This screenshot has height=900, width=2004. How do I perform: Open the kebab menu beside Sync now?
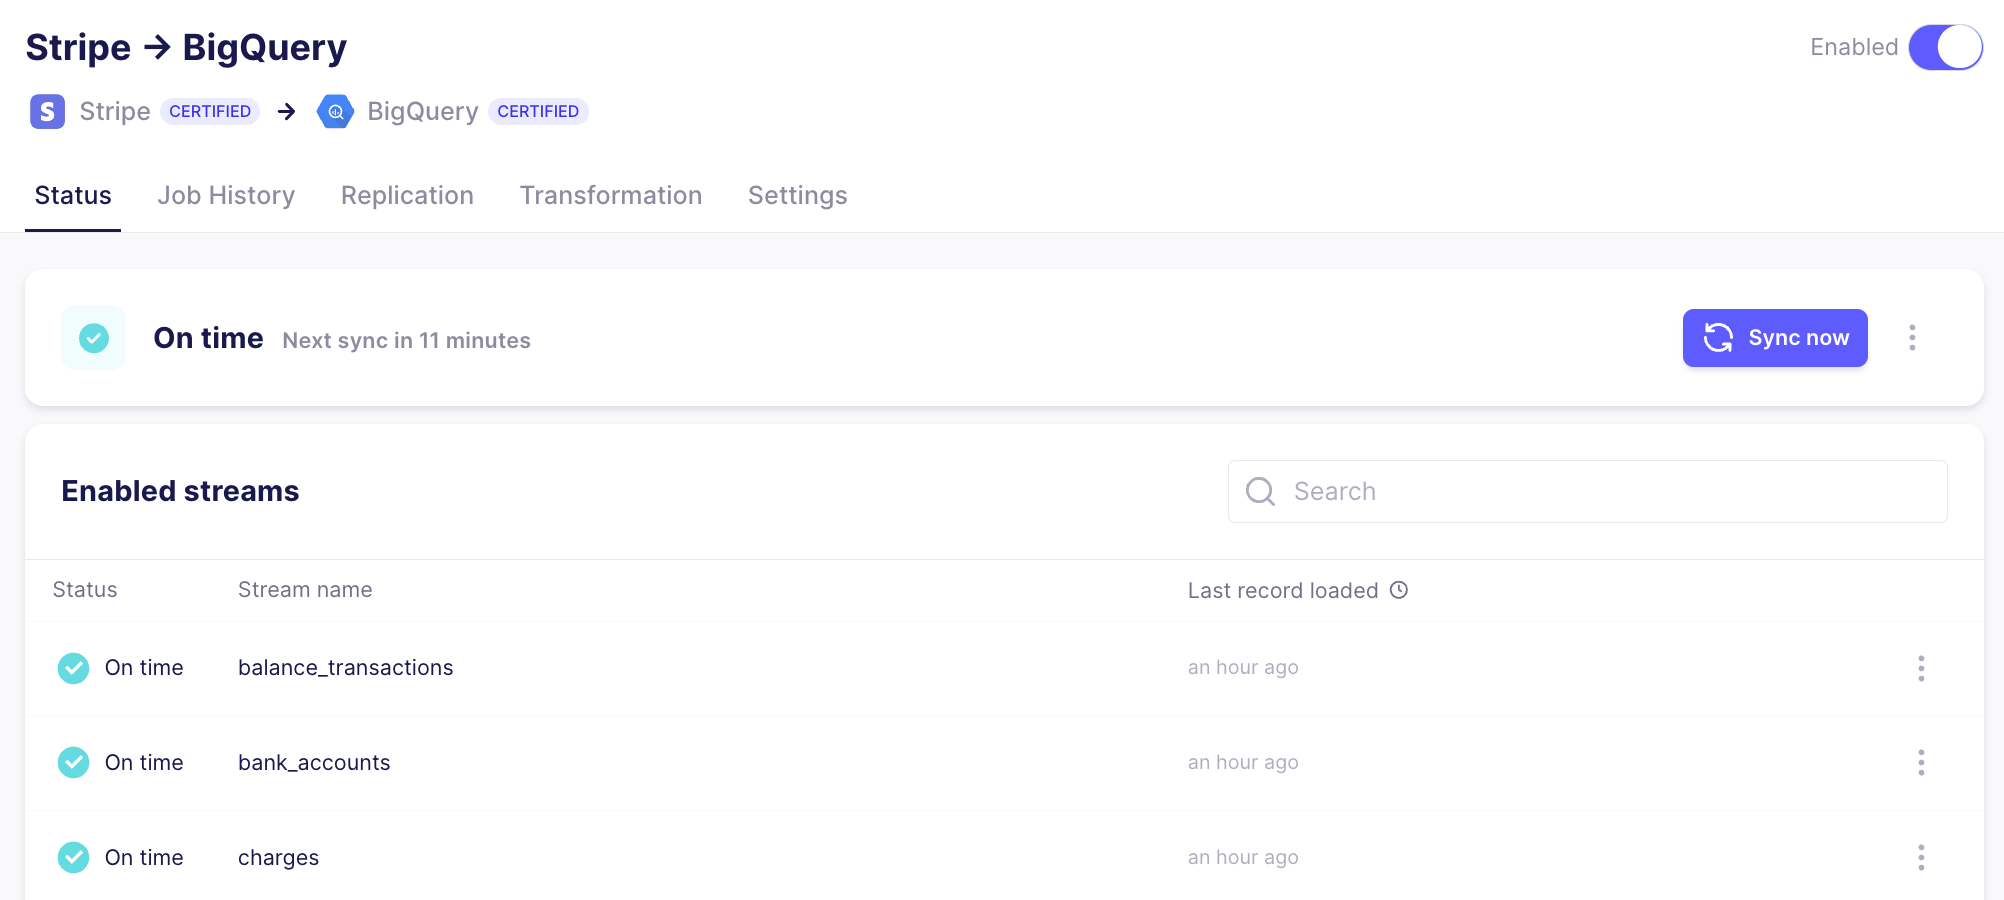1912,338
